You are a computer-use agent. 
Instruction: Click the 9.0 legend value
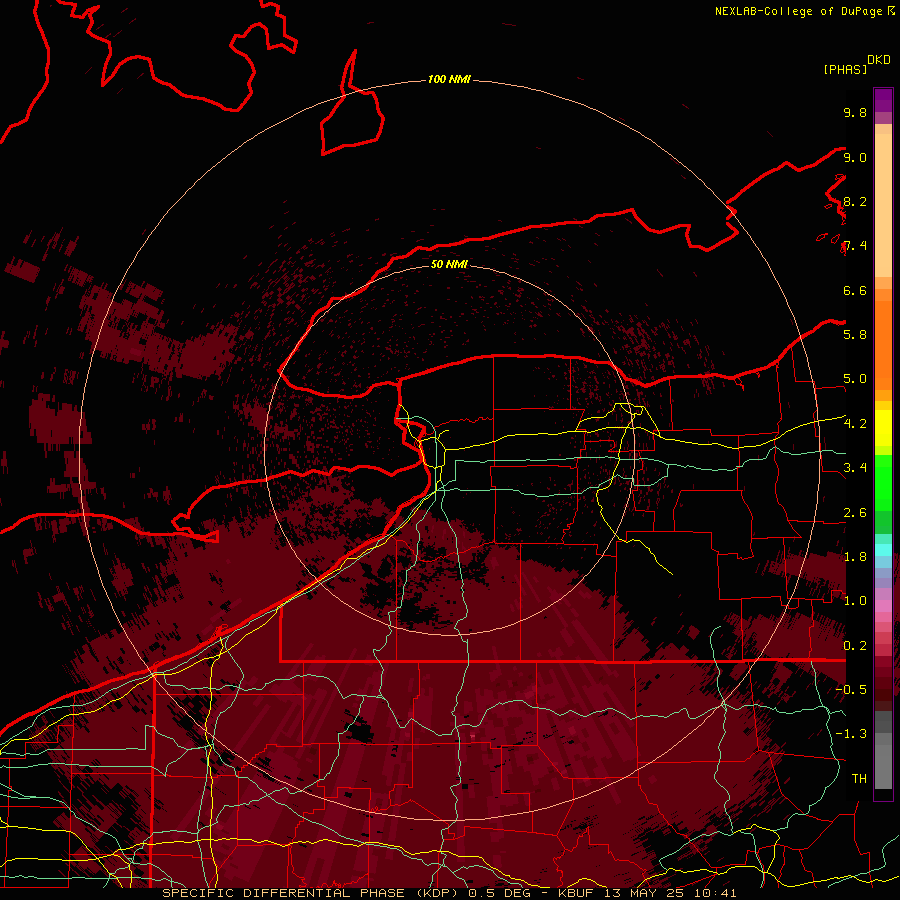click(x=855, y=157)
